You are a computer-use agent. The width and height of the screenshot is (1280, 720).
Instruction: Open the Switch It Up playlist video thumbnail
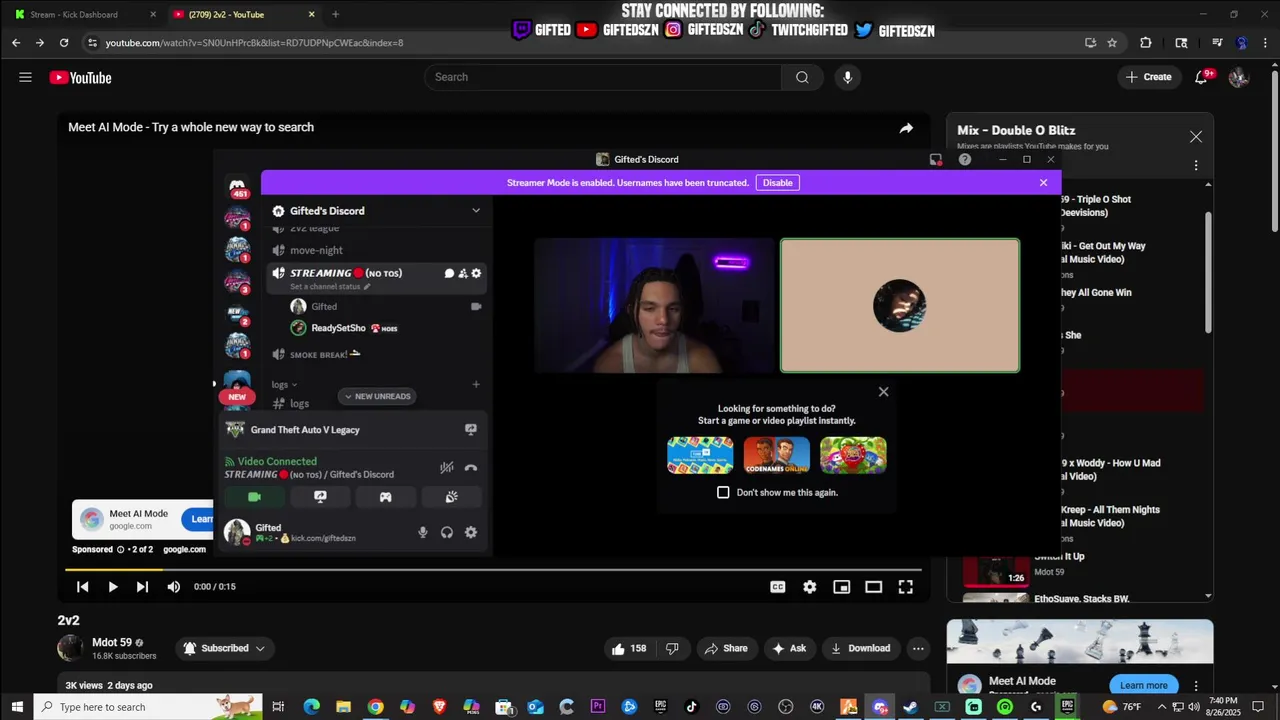click(995, 571)
